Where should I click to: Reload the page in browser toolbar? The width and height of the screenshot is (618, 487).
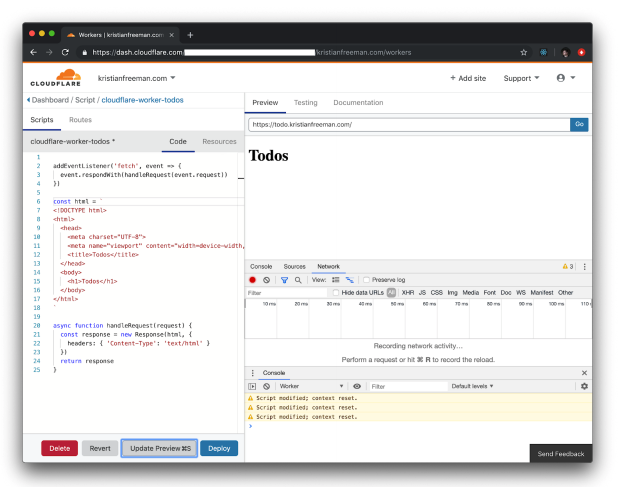coord(65,52)
